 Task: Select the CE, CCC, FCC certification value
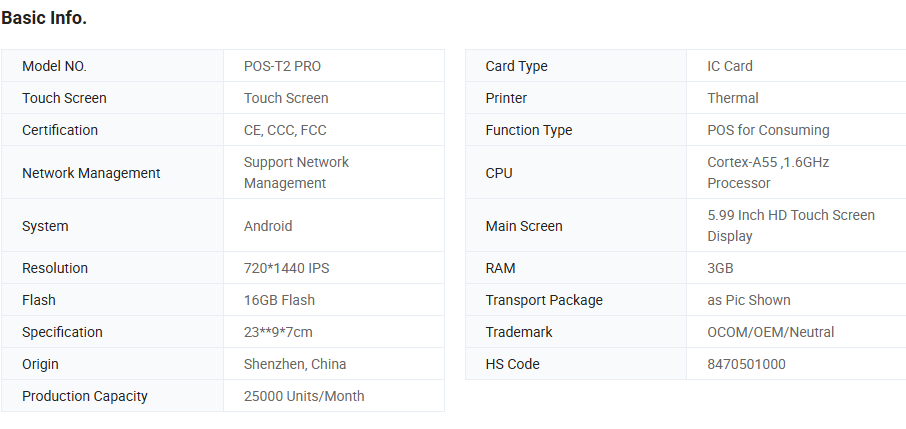tap(285, 130)
